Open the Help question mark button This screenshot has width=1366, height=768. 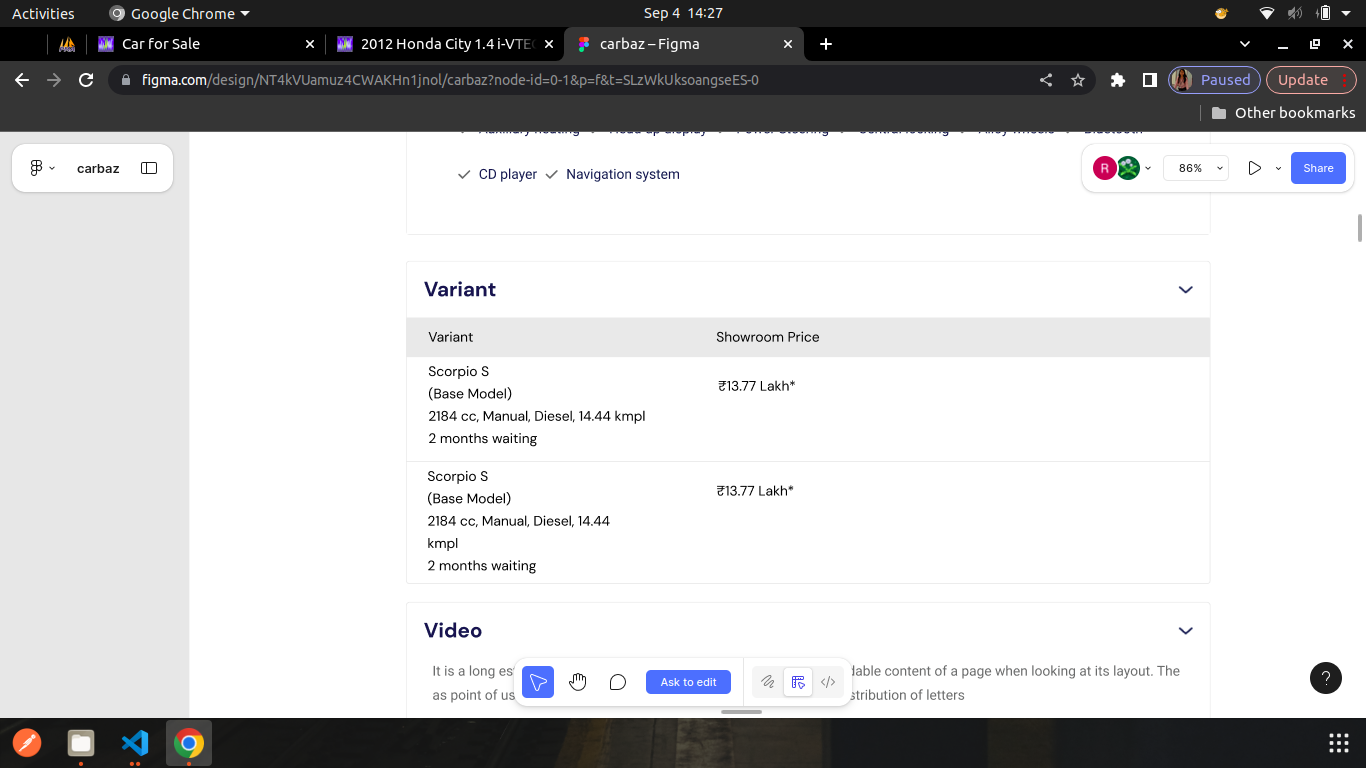point(1325,678)
